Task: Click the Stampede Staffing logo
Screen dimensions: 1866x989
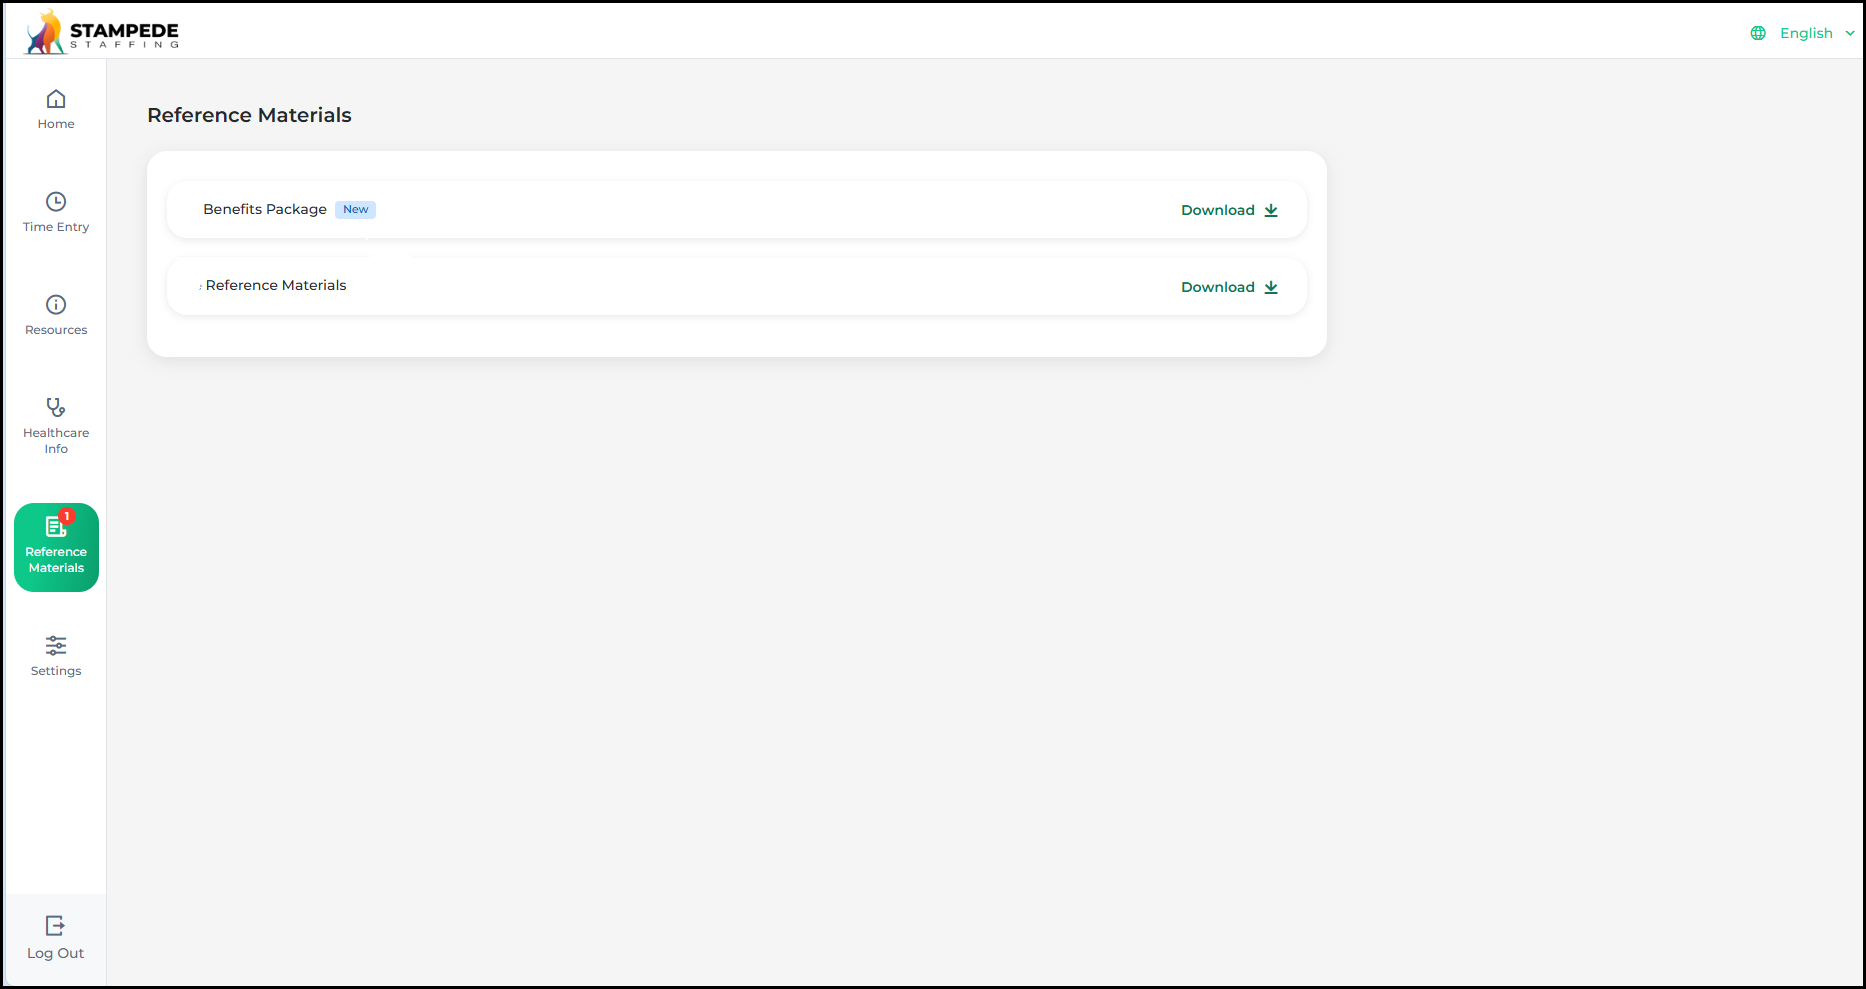Action: (x=102, y=32)
